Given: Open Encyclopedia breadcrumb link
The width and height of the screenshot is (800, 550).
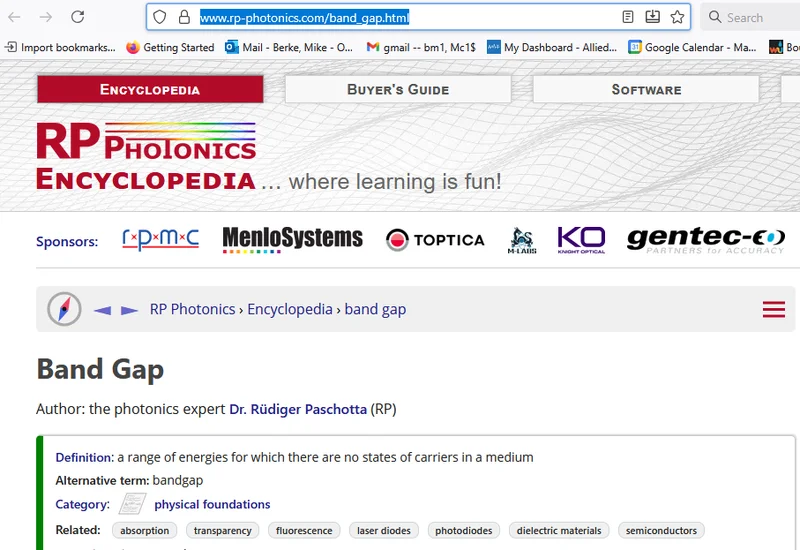Looking at the screenshot, I should pos(290,309).
